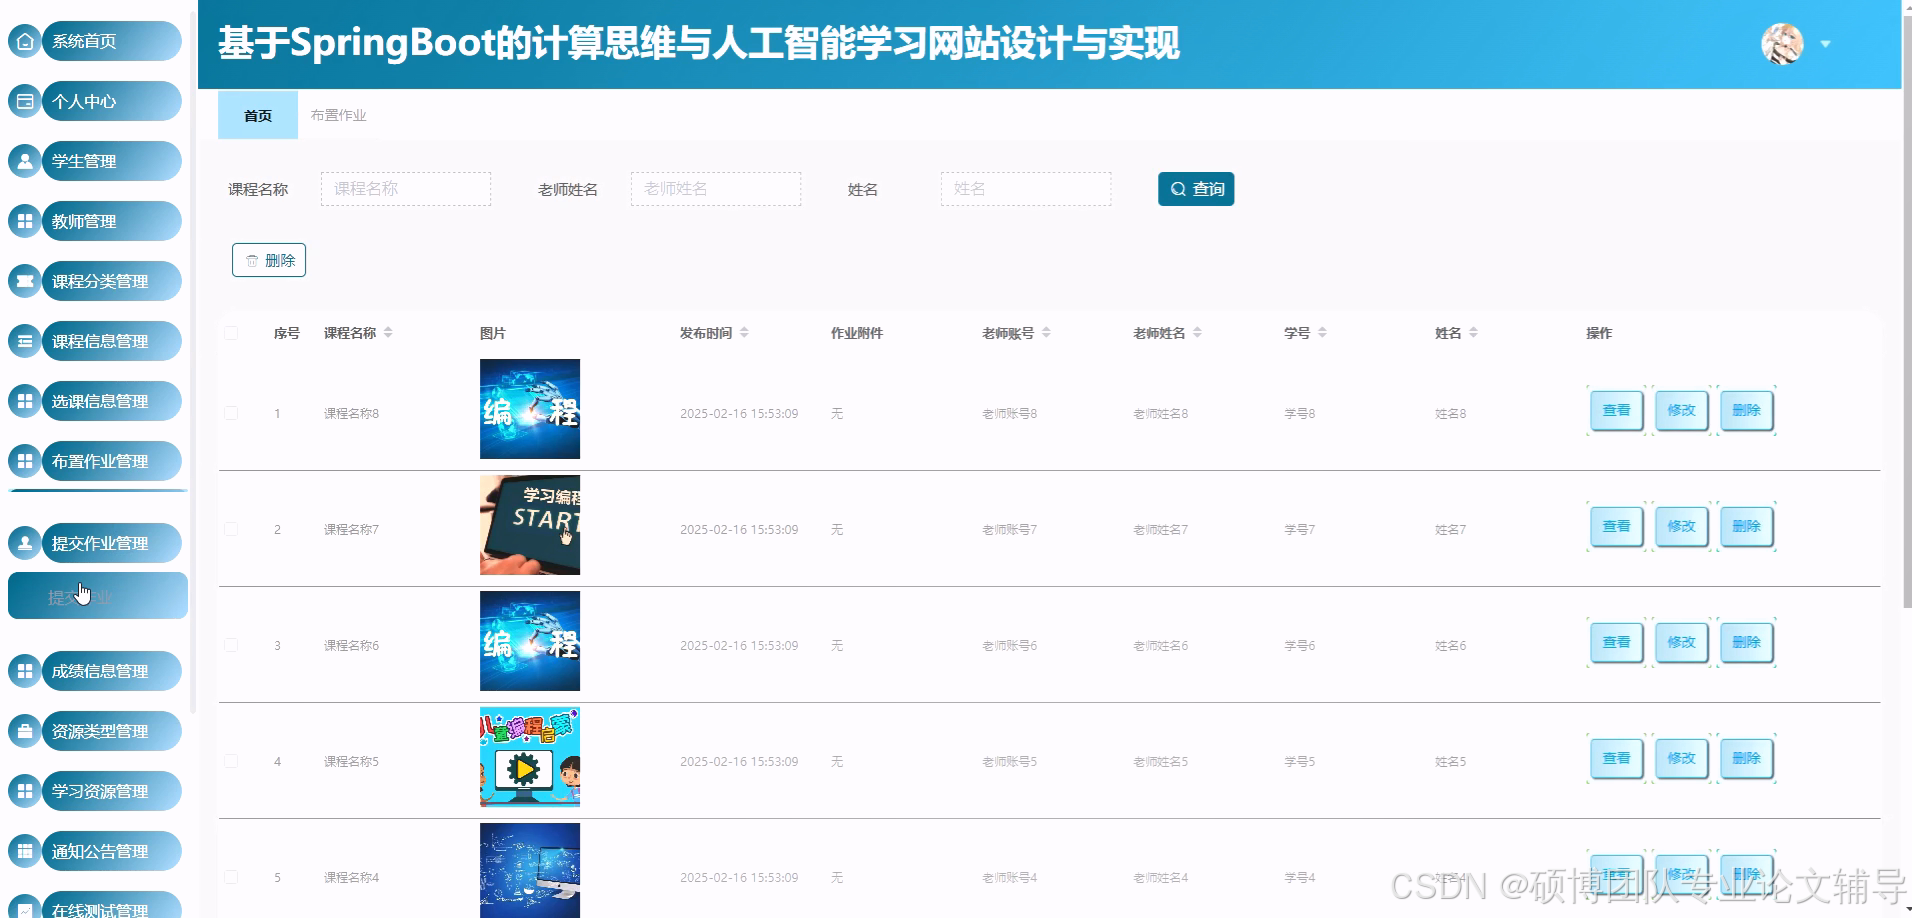Sort by 姓名 column arrows
Image resolution: width=1912 pixels, height=918 pixels.
coord(1473,333)
